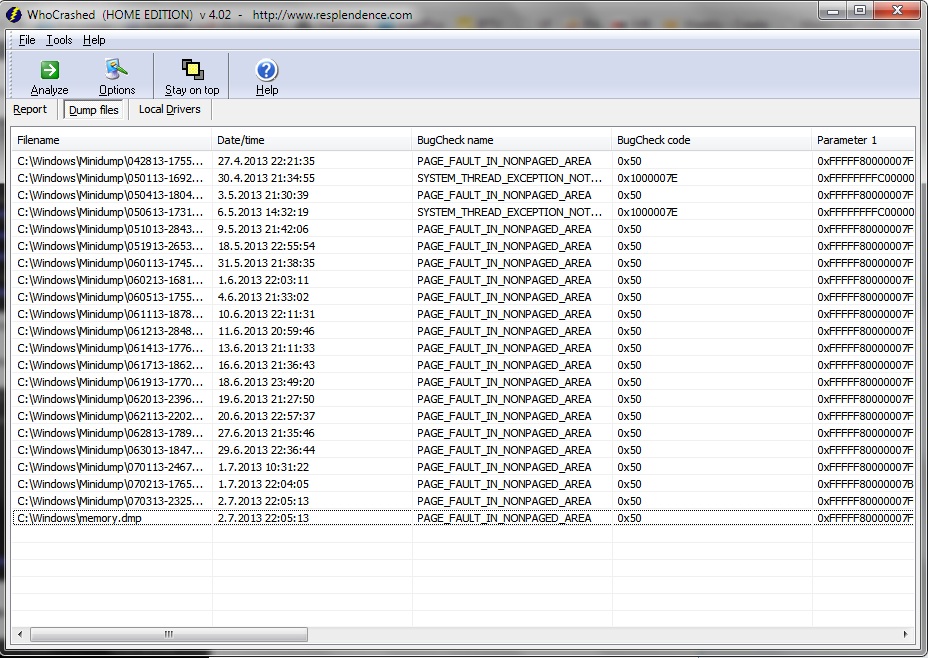
Task: Sort by Filename column header
Action: [x=112, y=140]
